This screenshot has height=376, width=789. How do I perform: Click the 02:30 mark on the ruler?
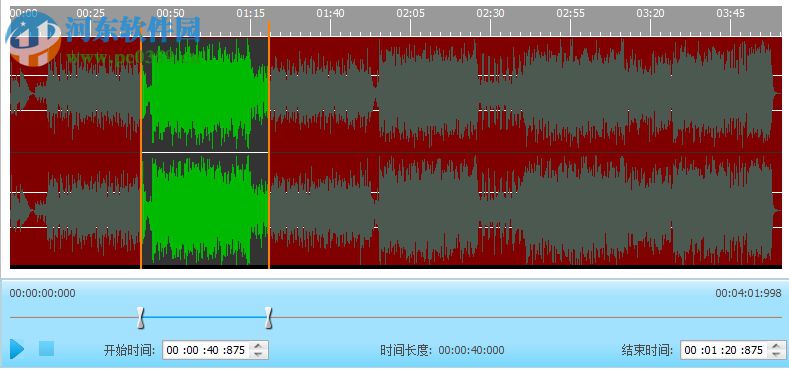(491, 14)
